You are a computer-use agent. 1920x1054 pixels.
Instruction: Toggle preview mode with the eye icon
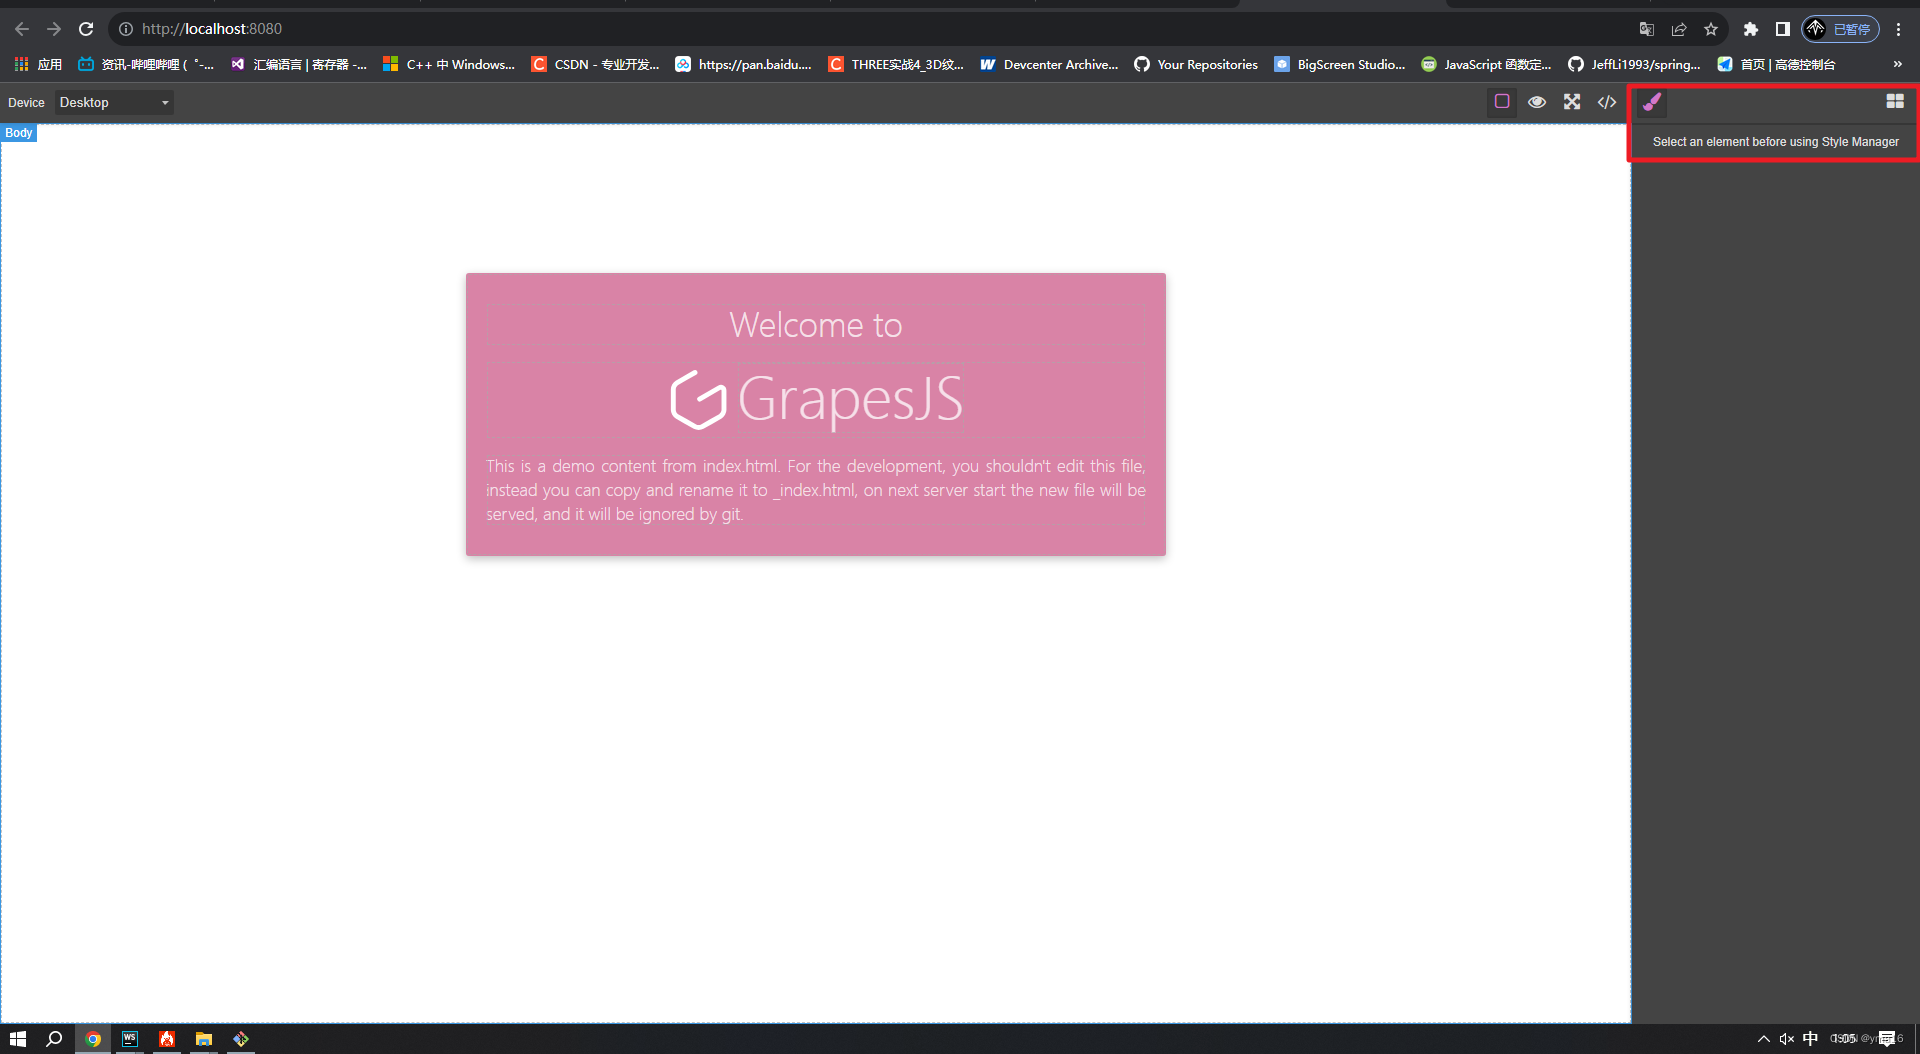1537,102
